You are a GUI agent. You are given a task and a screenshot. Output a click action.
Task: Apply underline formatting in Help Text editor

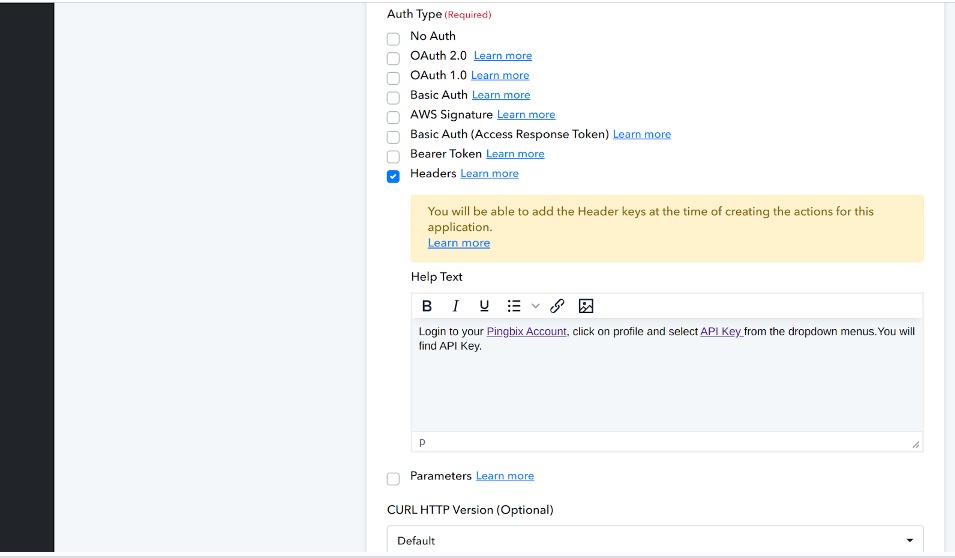pyautogui.click(x=484, y=306)
